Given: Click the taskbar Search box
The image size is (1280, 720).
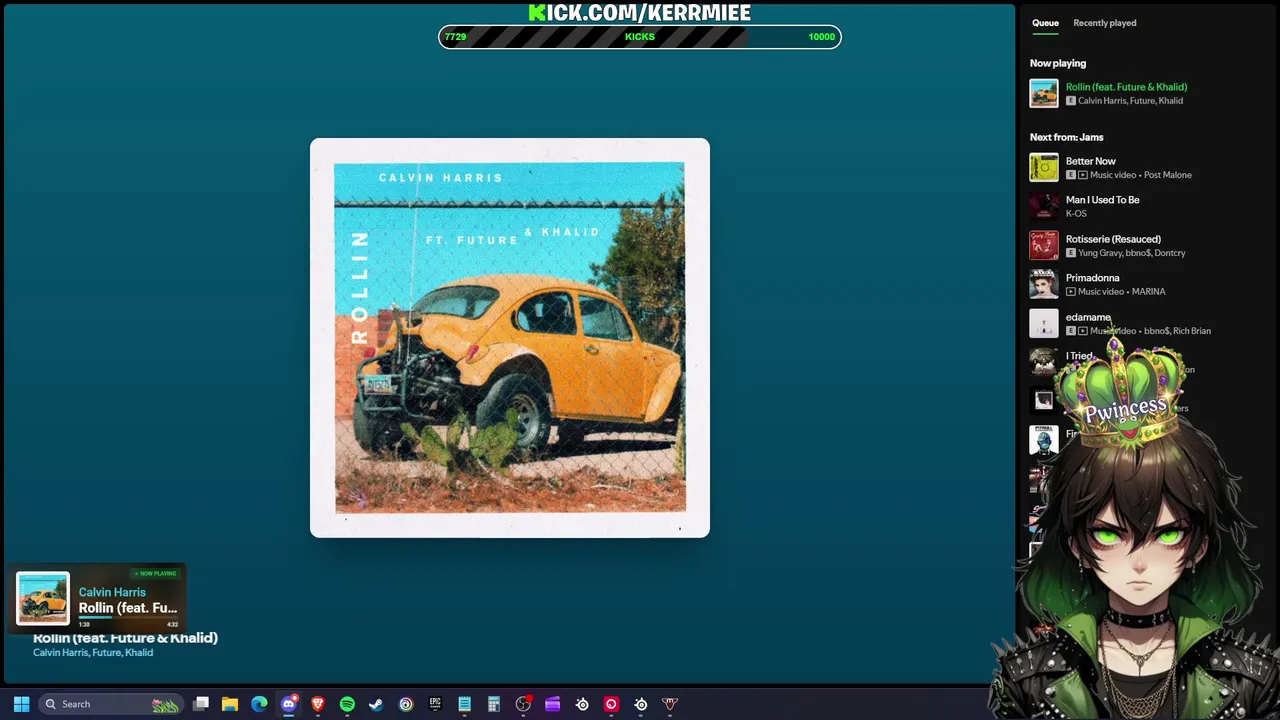Looking at the screenshot, I should tap(110, 704).
